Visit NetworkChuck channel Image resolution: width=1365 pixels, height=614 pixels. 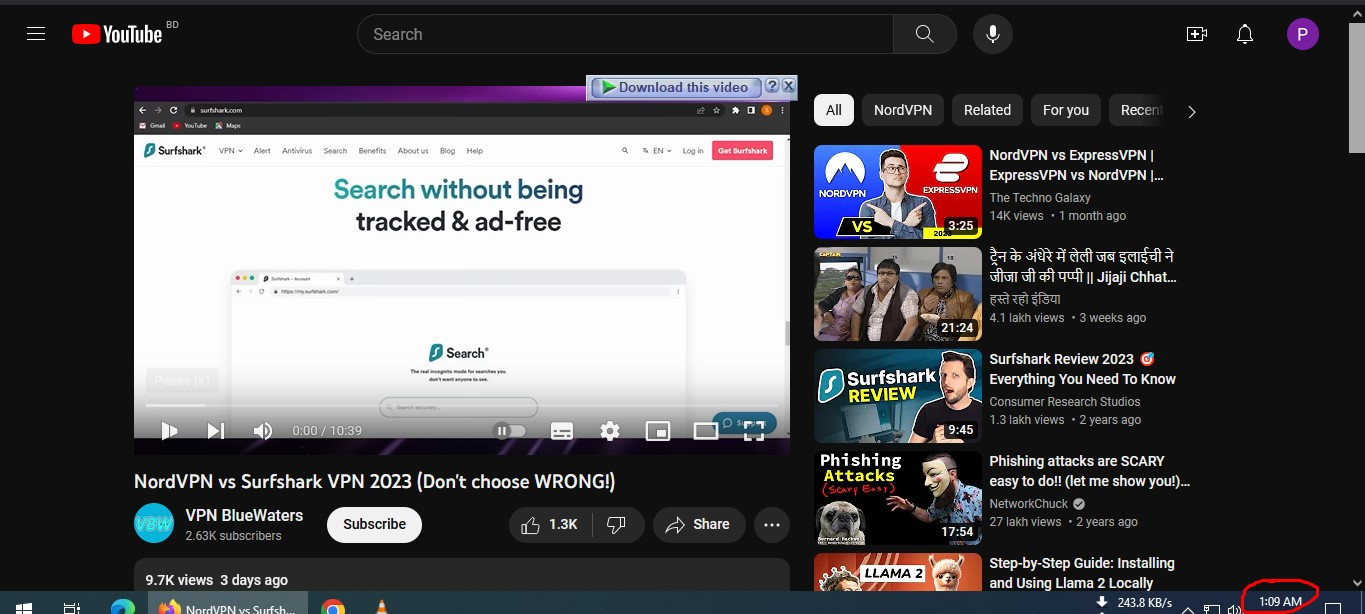point(1027,504)
